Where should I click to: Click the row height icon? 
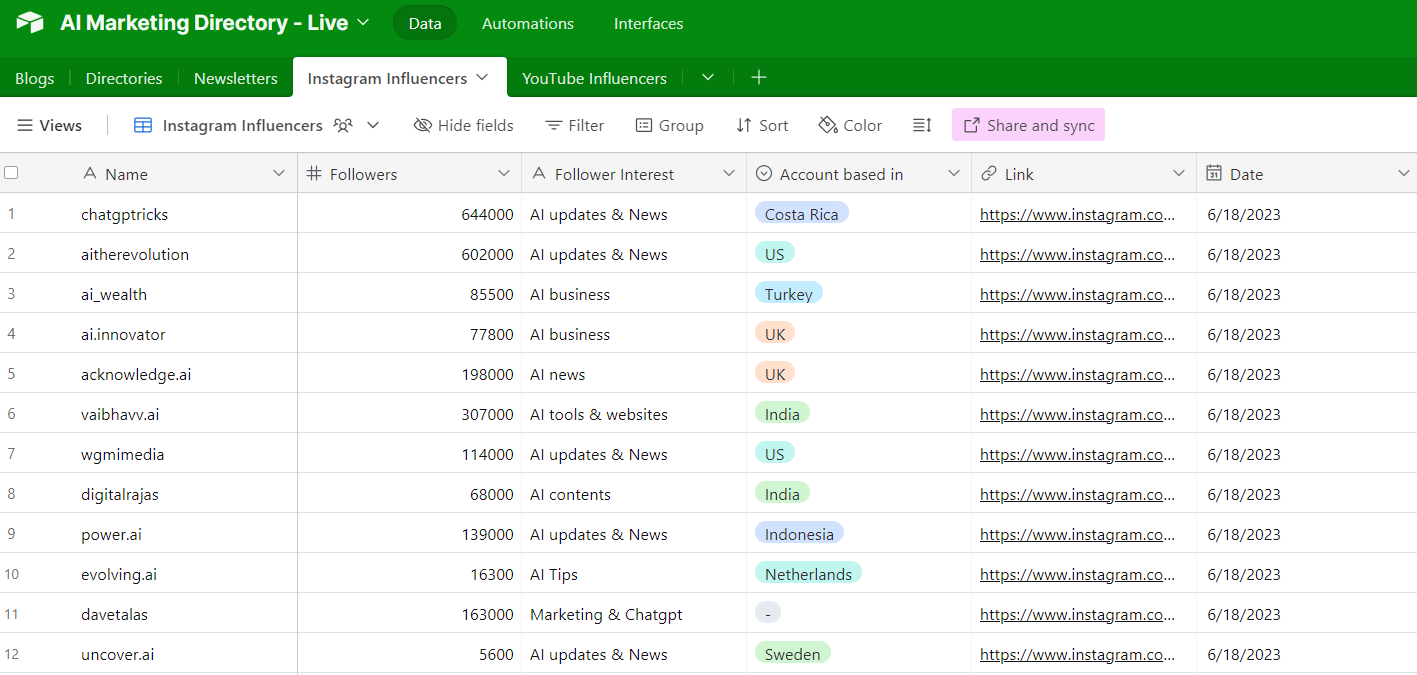coord(922,125)
